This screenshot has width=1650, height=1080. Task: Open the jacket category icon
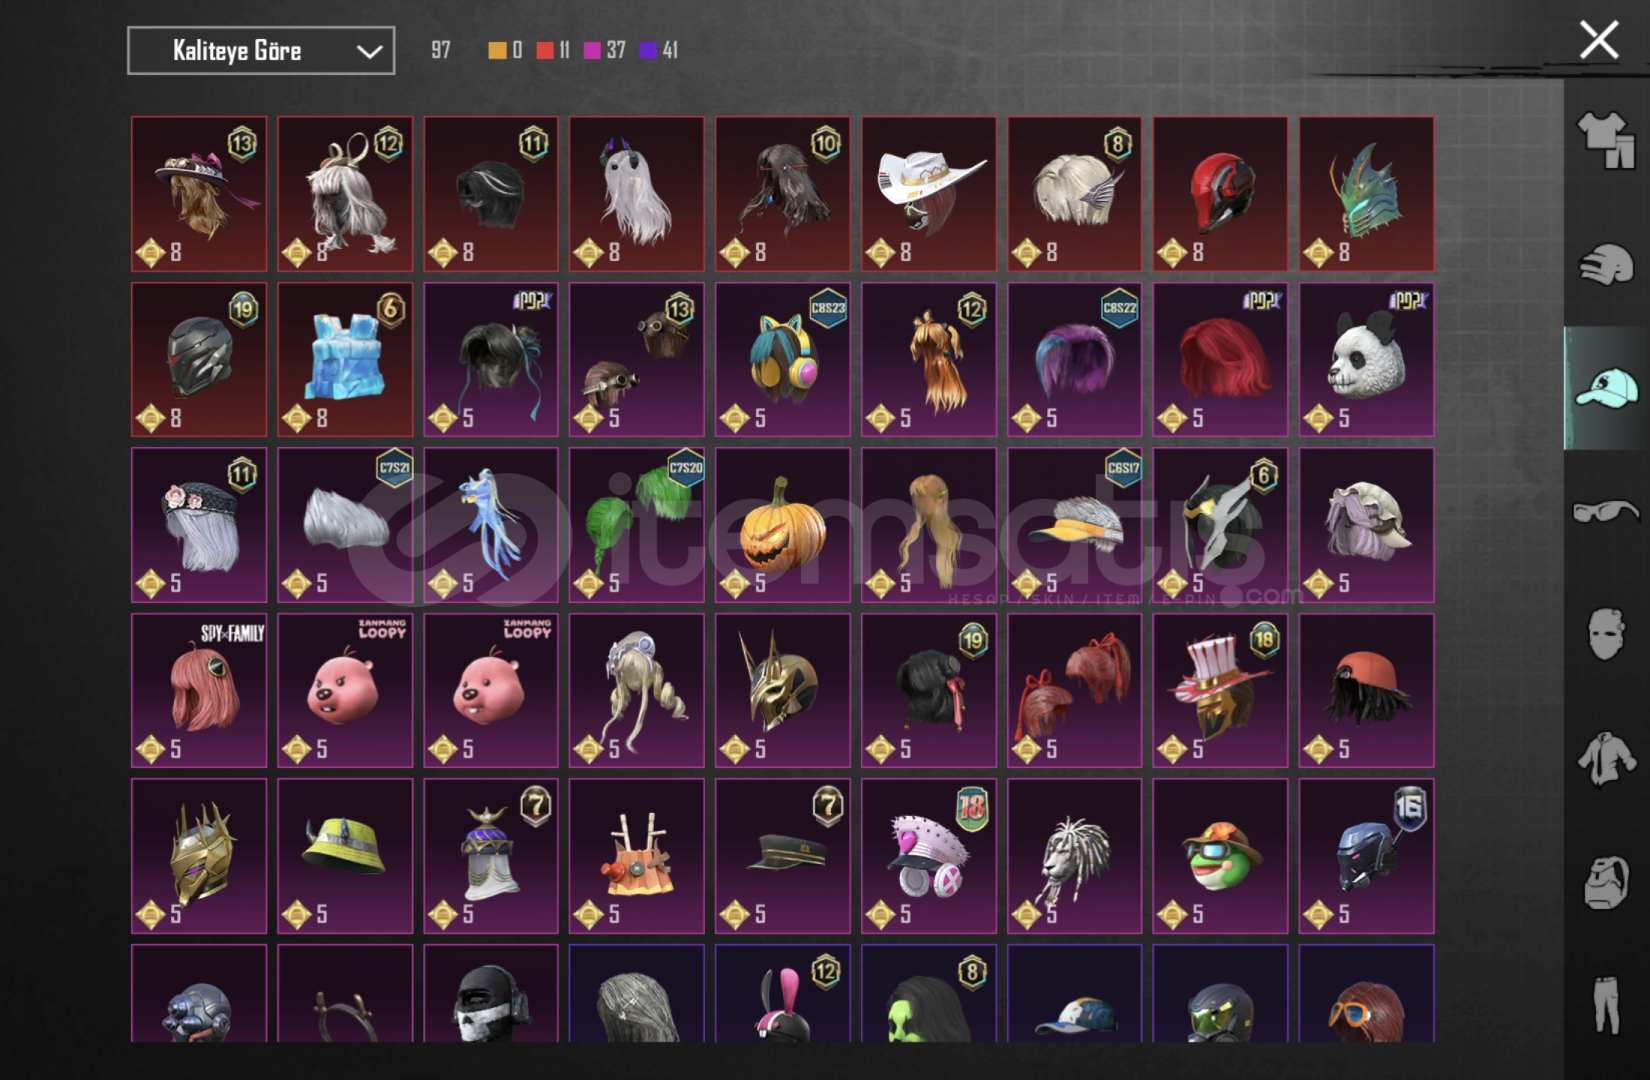click(1606, 758)
